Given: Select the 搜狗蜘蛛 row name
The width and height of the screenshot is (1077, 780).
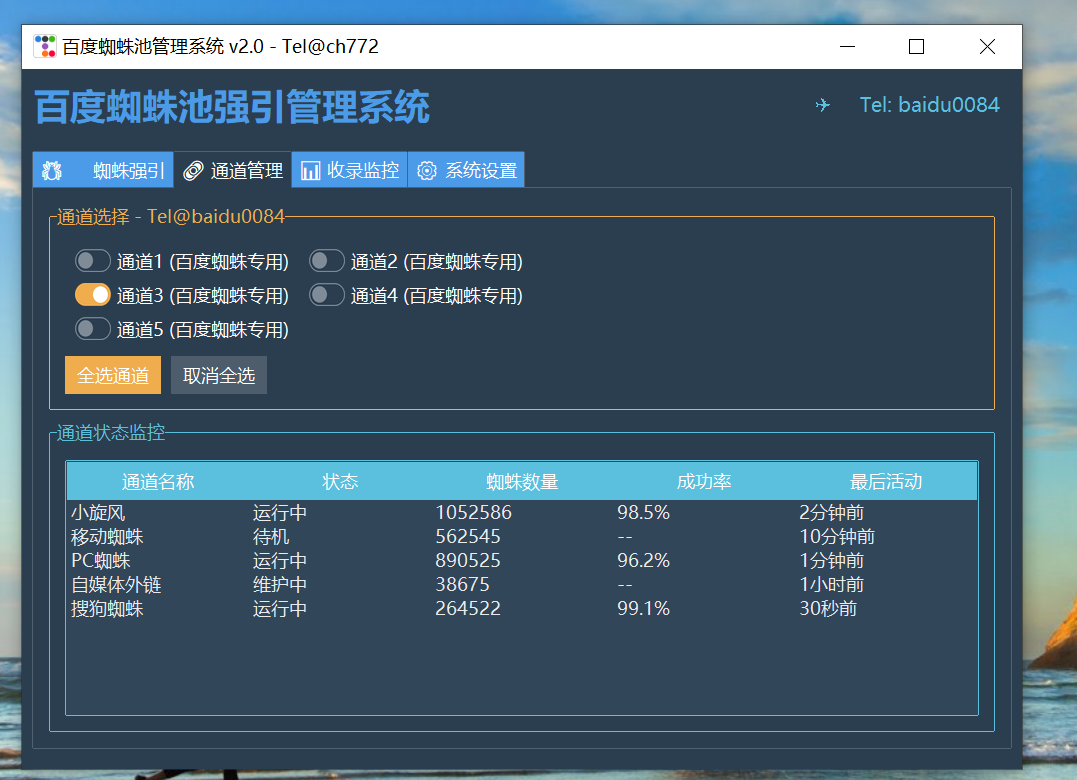Looking at the screenshot, I should pos(107,609).
